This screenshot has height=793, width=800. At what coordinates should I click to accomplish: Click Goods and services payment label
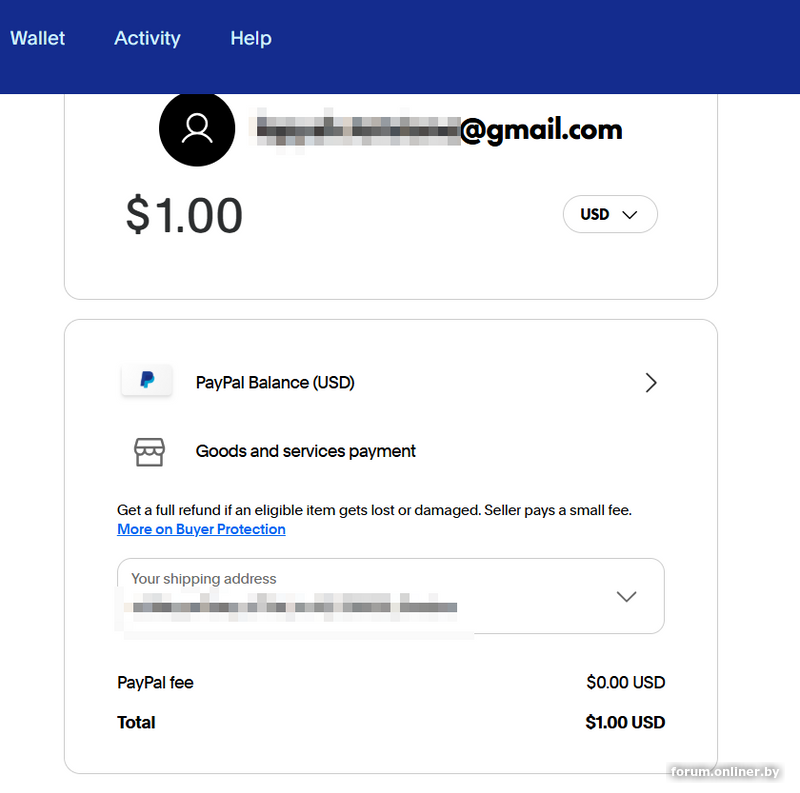(x=305, y=451)
